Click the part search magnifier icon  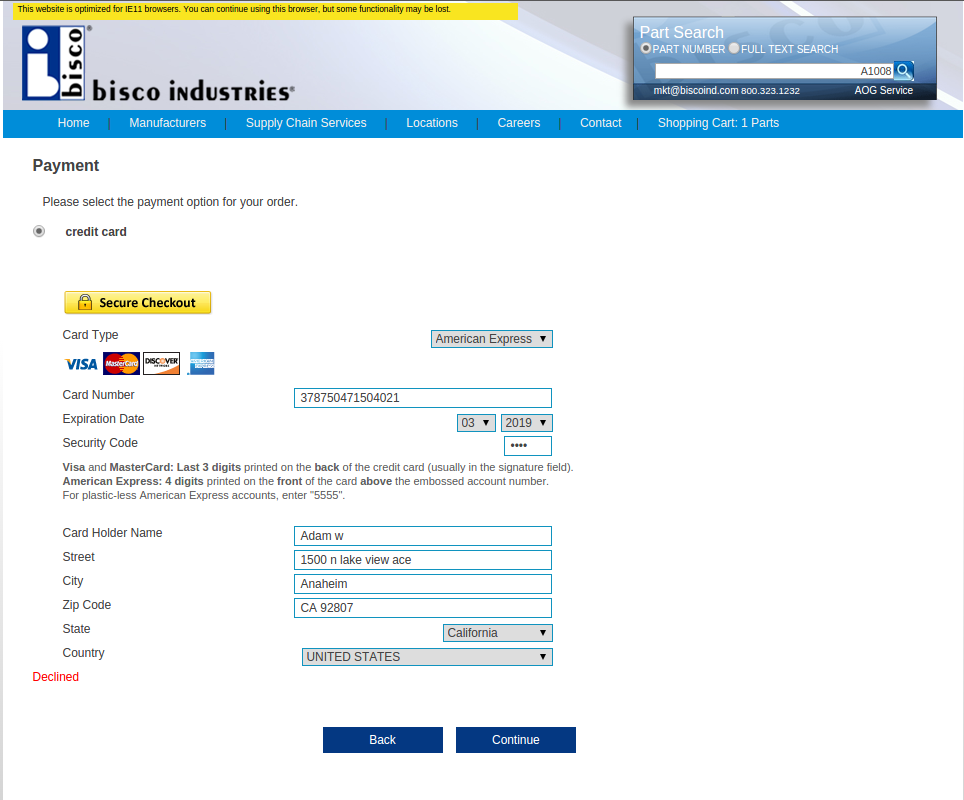pos(903,71)
